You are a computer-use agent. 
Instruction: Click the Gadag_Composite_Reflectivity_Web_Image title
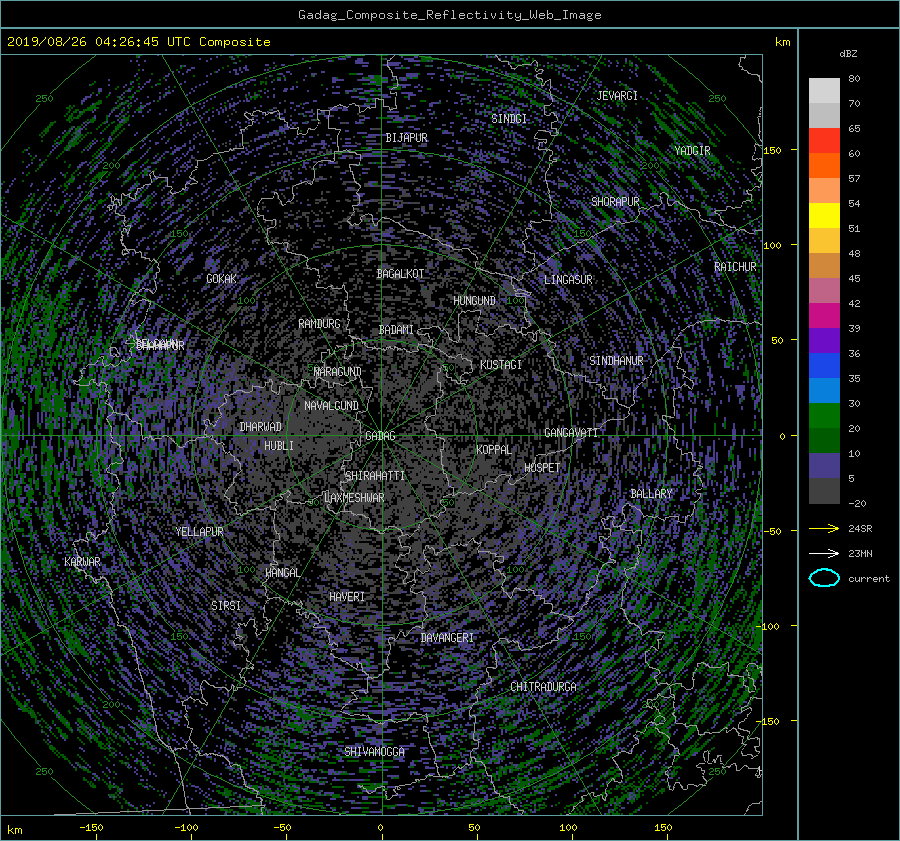point(449,15)
